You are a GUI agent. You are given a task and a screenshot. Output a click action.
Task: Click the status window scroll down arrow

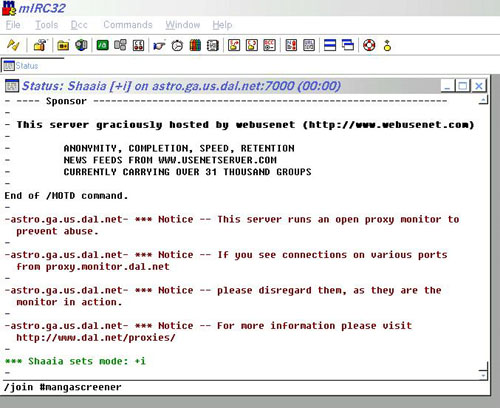[x=483, y=375]
